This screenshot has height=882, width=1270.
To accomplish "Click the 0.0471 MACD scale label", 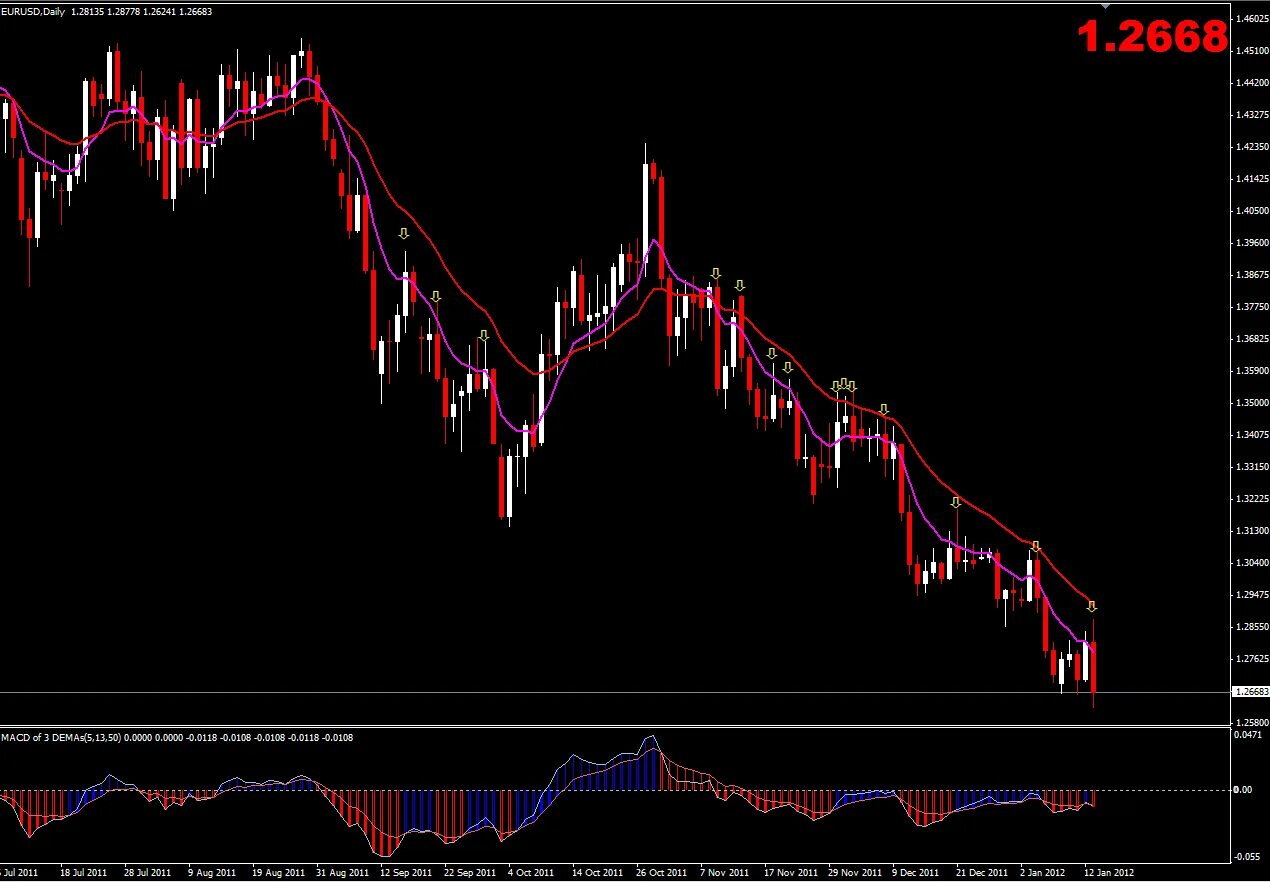I will [1249, 735].
